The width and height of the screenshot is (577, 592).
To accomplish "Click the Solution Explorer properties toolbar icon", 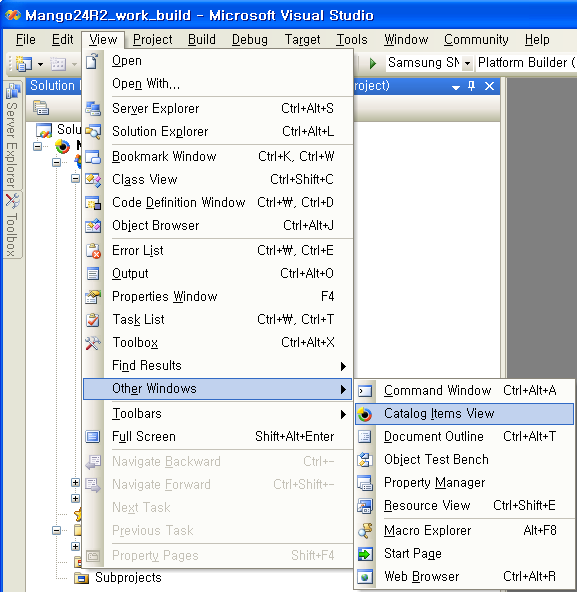I will pos(41,108).
